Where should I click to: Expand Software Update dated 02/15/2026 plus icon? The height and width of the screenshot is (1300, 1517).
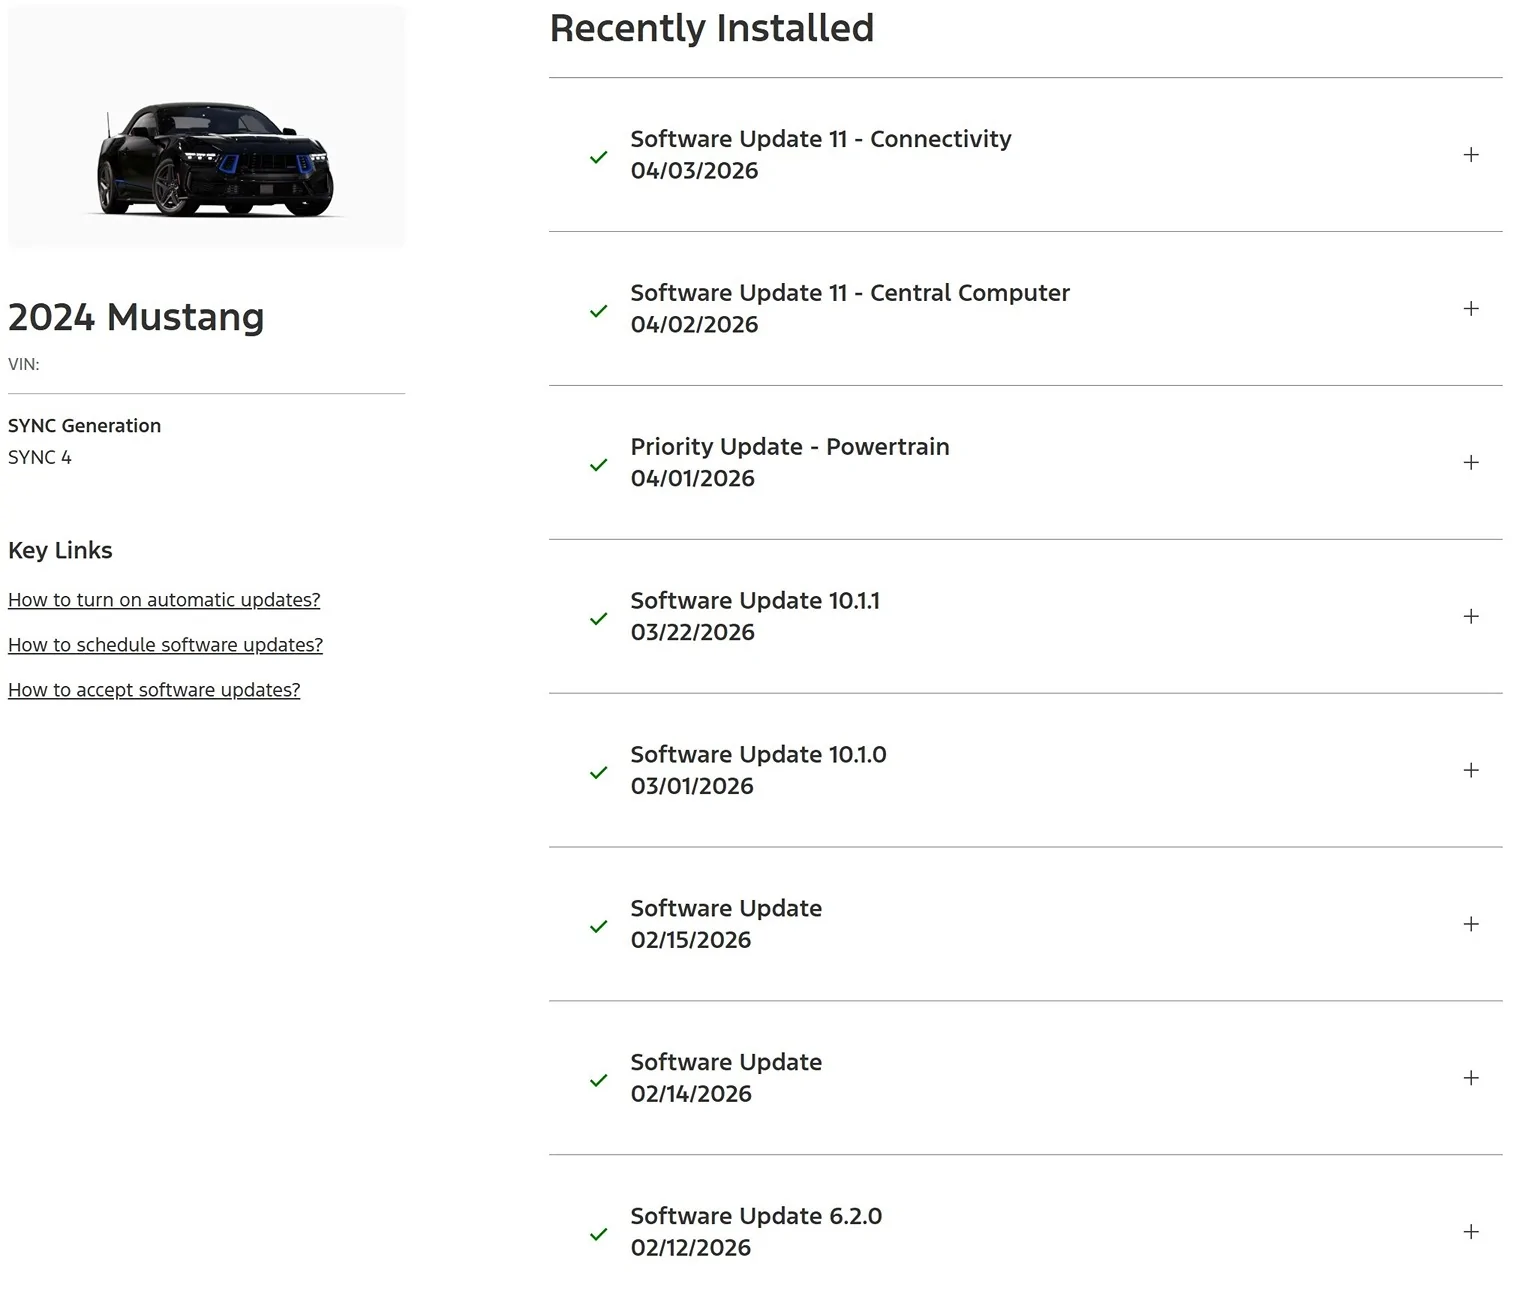[1471, 925]
